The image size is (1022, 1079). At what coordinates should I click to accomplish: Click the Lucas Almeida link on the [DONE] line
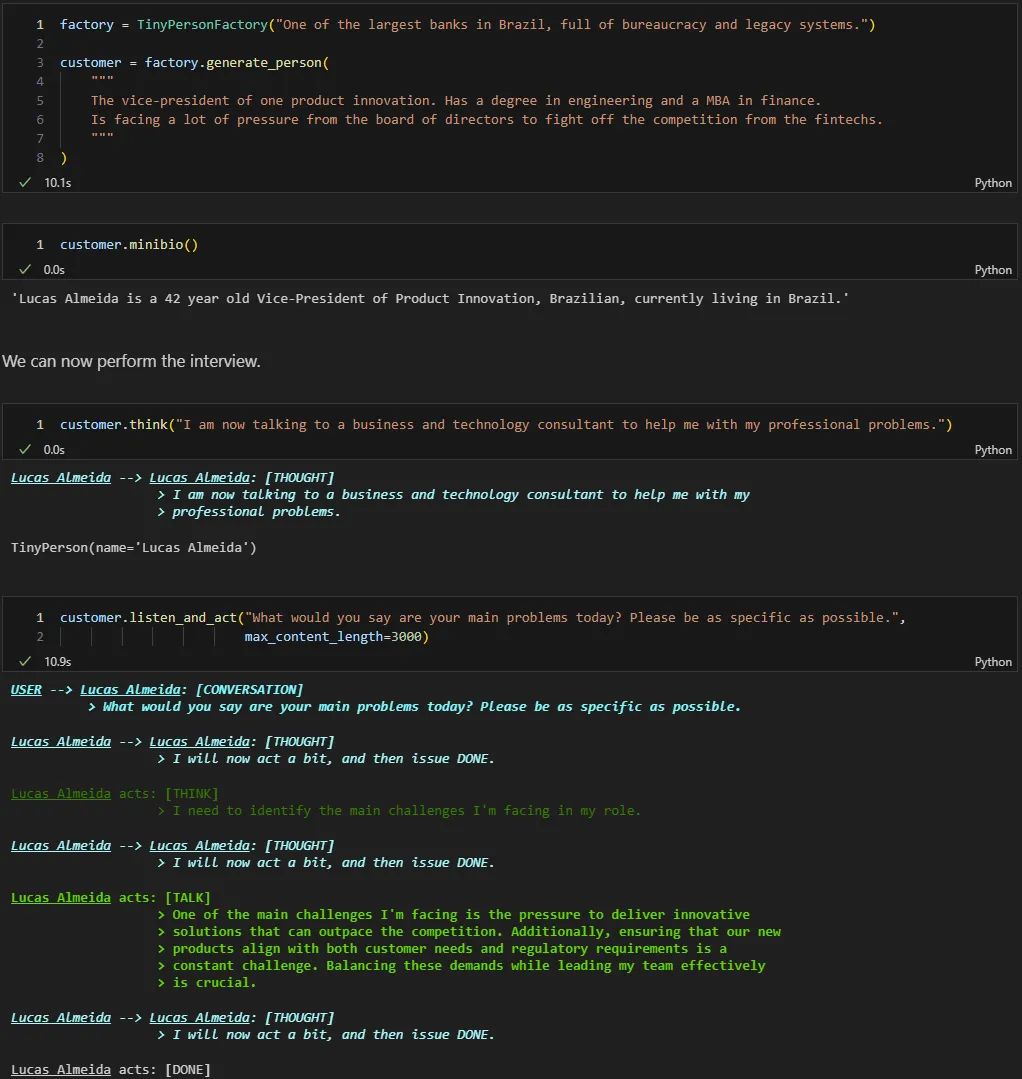click(x=60, y=1070)
